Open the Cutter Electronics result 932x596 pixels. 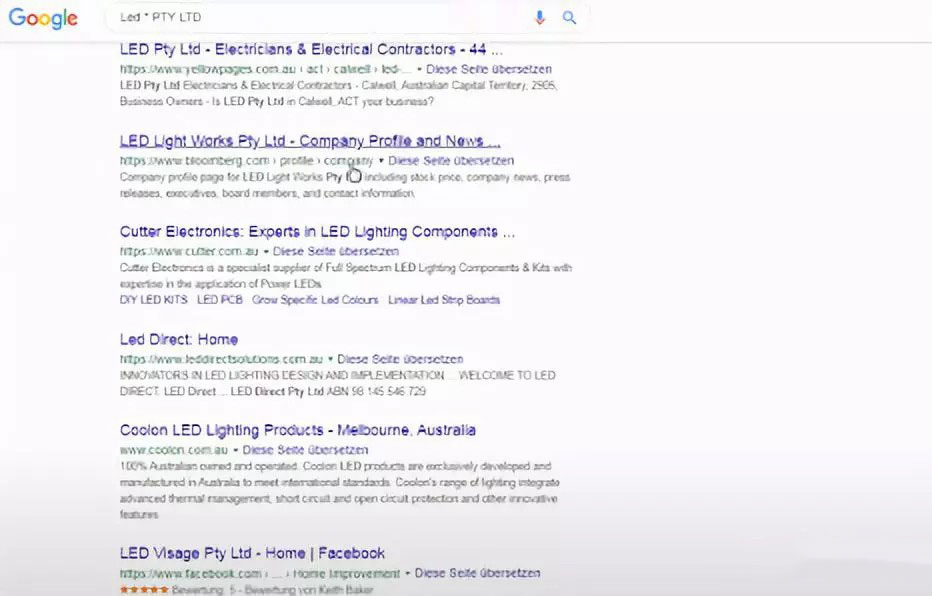pos(314,231)
